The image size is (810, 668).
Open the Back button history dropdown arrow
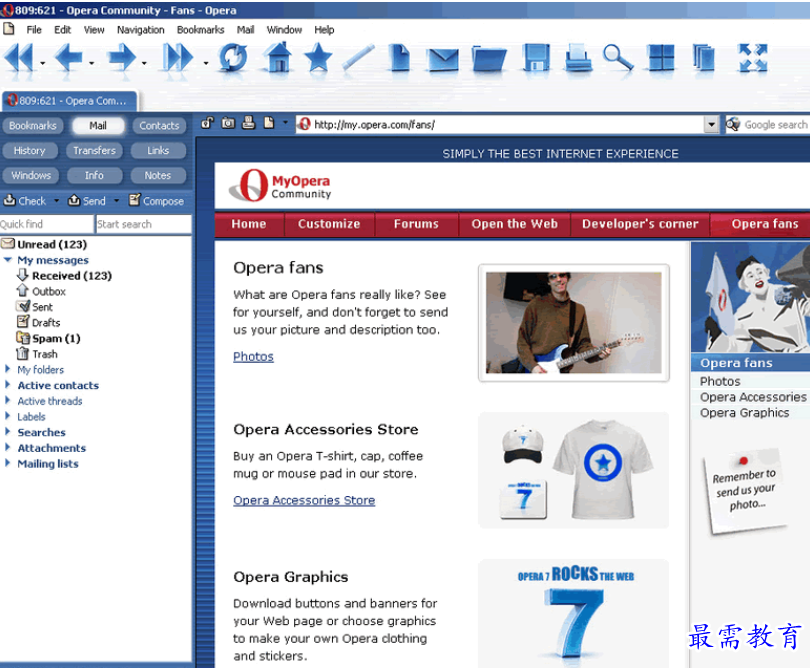point(91,63)
